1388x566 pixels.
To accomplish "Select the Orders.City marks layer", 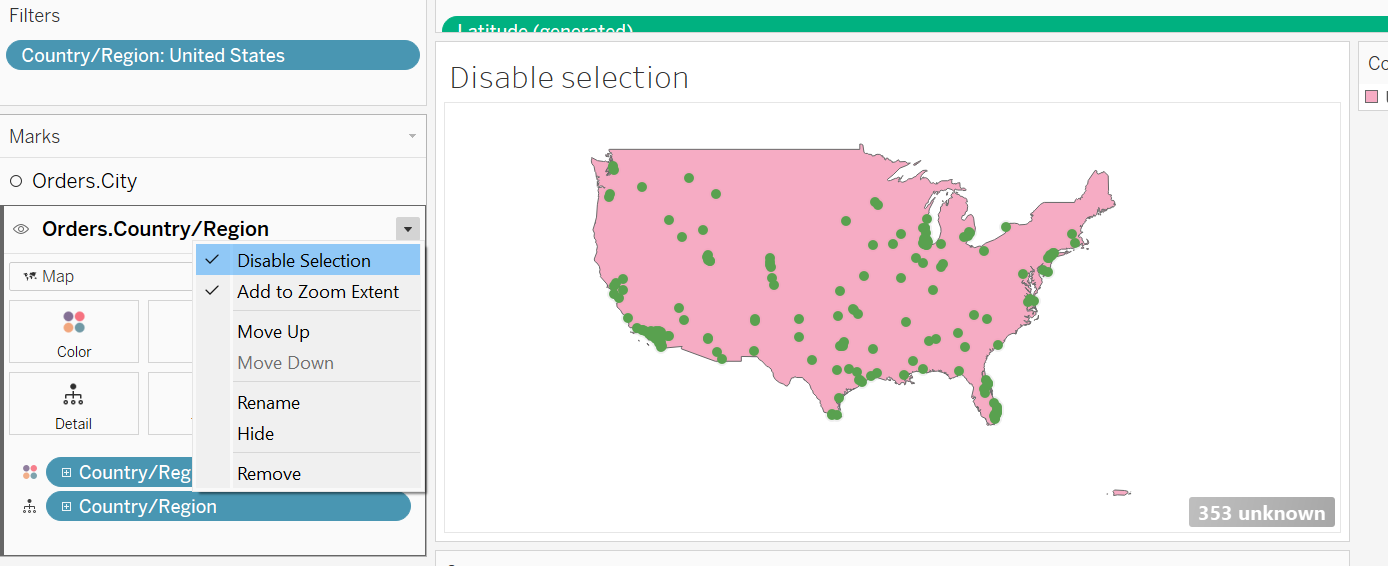I will pos(84,181).
